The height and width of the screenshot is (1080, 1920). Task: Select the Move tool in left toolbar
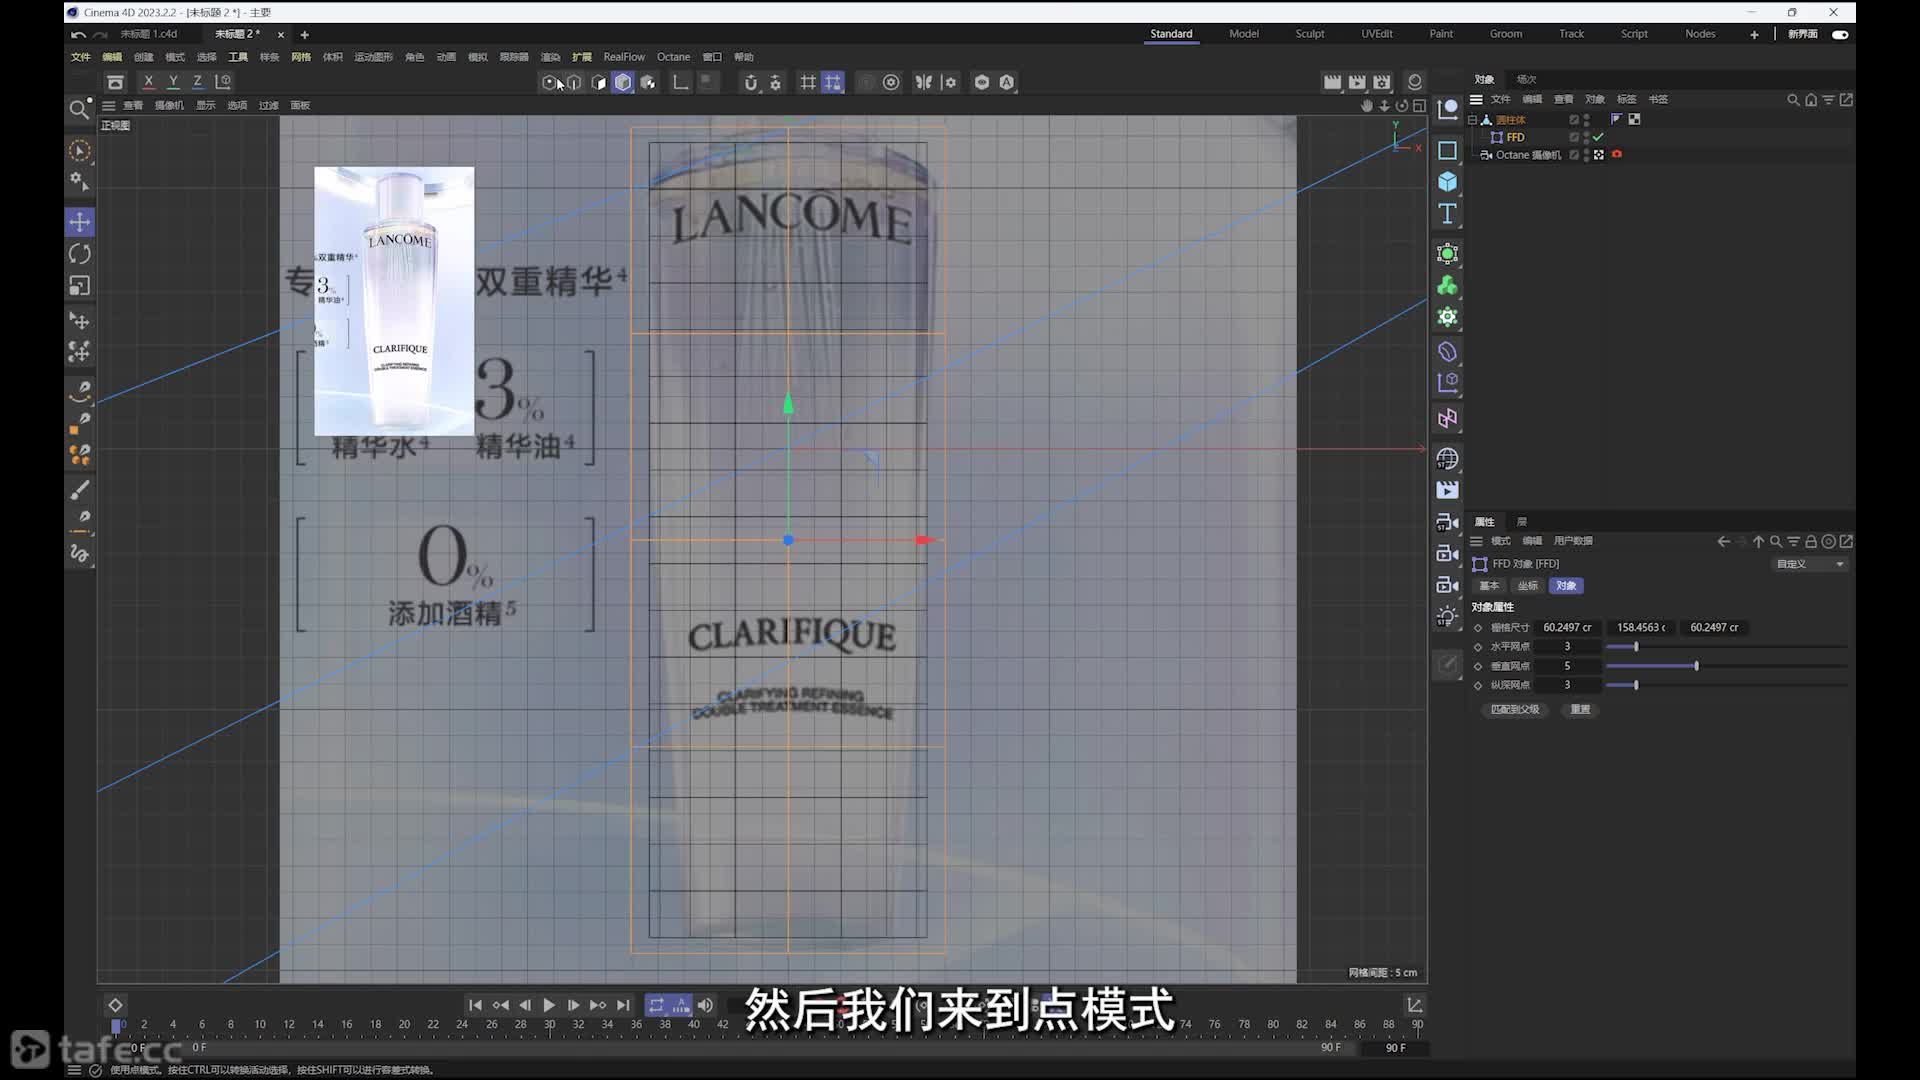(80, 222)
